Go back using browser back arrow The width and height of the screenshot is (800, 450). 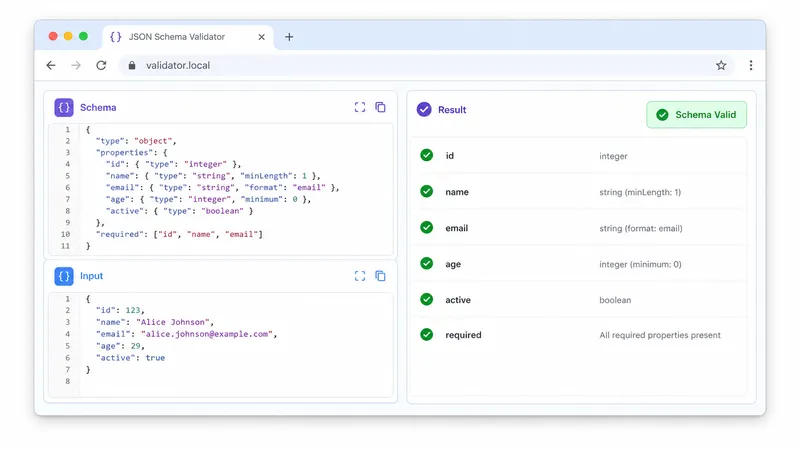coord(51,65)
